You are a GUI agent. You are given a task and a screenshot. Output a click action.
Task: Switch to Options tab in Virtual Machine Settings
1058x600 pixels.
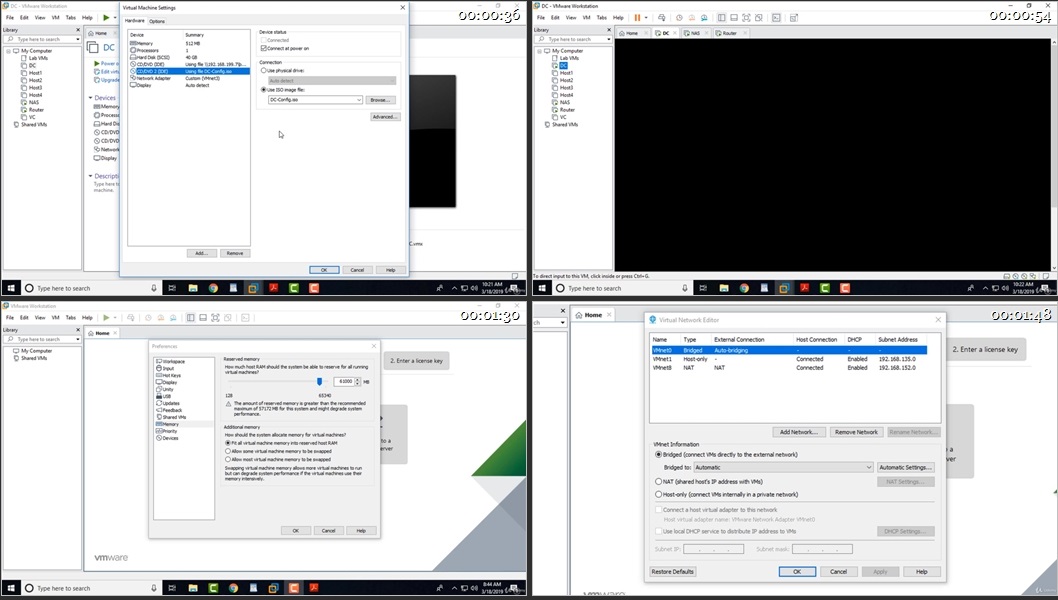pyautogui.click(x=157, y=21)
